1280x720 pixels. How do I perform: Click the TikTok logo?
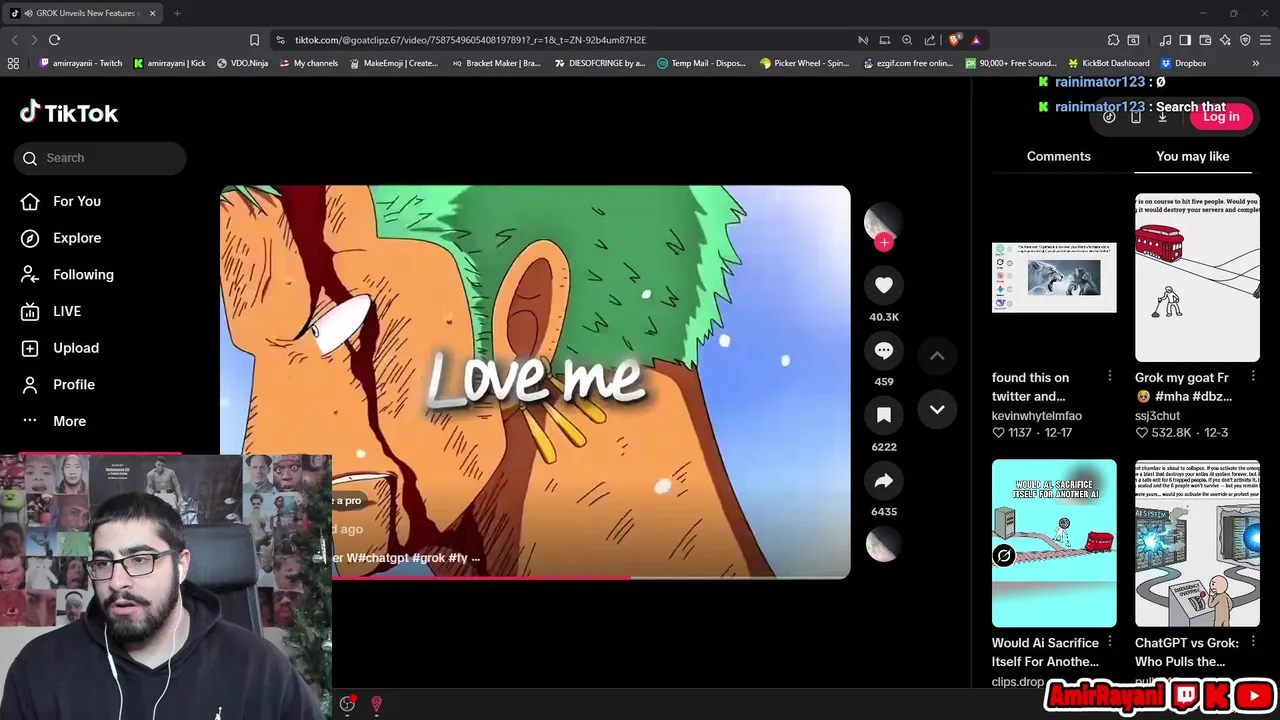pyautogui.click(x=69, y=113)
